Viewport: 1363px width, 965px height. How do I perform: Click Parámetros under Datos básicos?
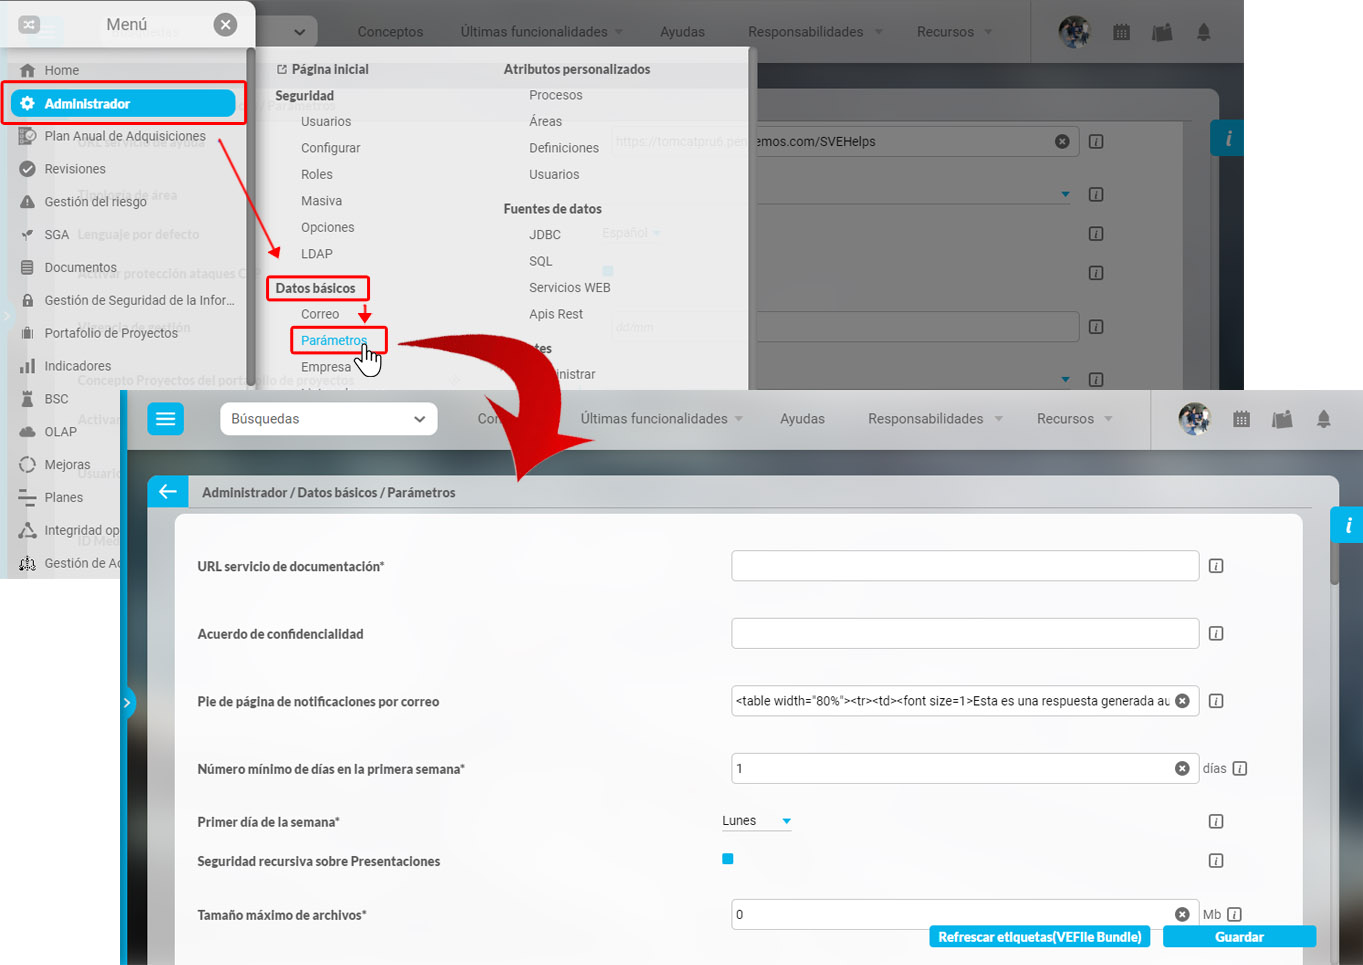coord(334,340)
